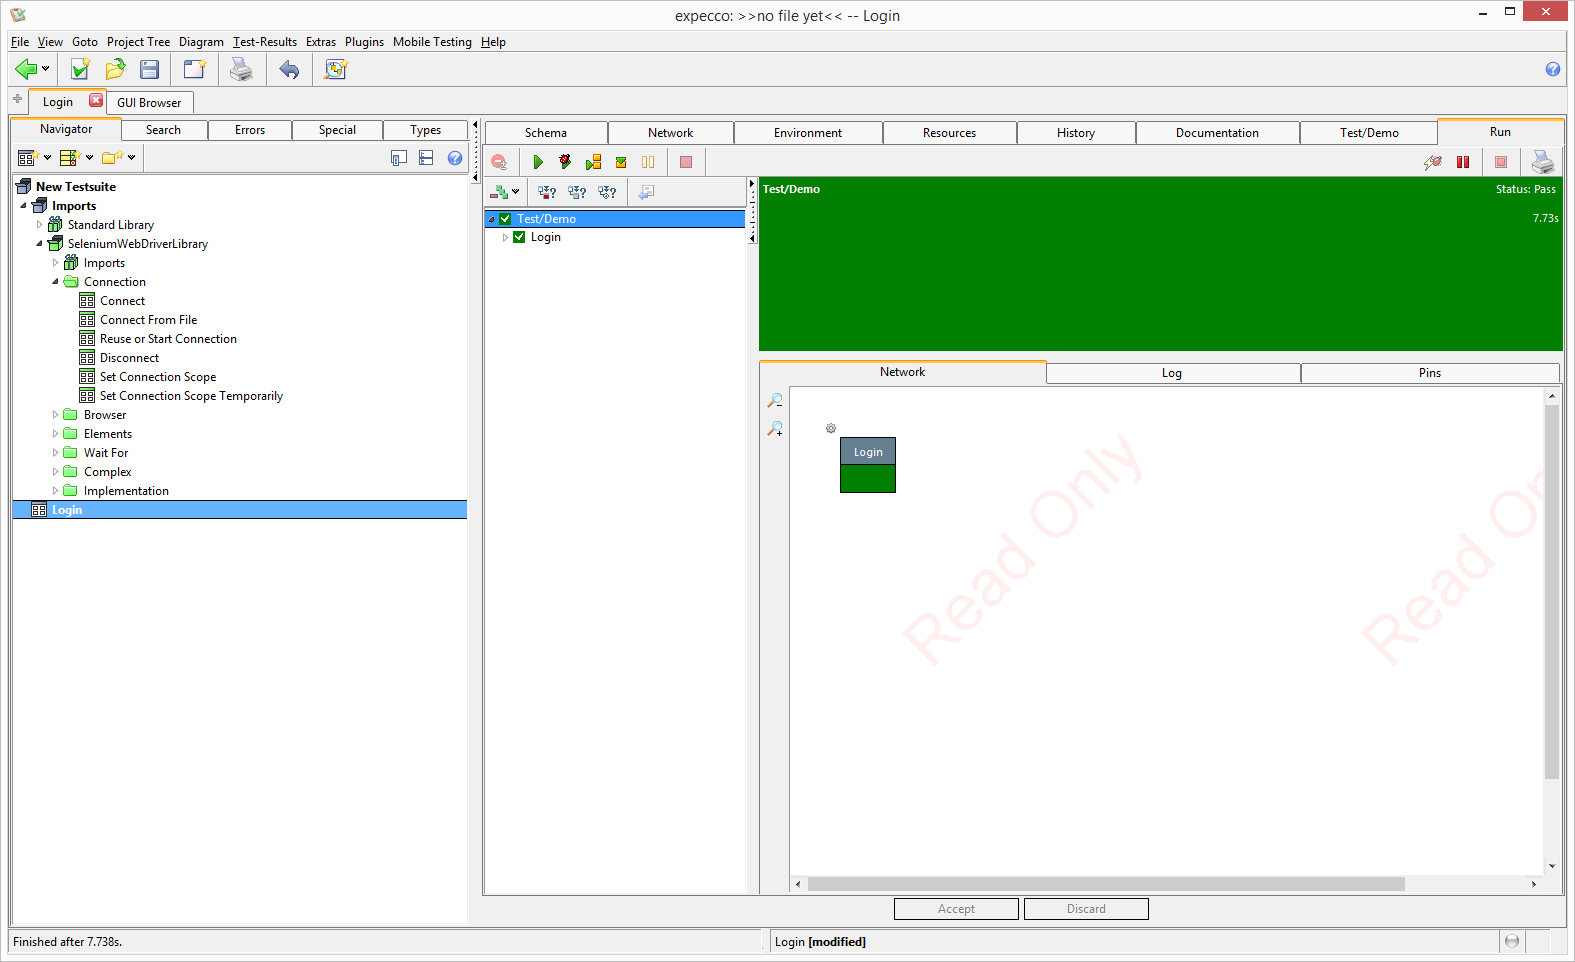Uncheck the Test/Demo checkbox
The width and height of the screenshot is (1575, 962).
[x=506, y=219]
